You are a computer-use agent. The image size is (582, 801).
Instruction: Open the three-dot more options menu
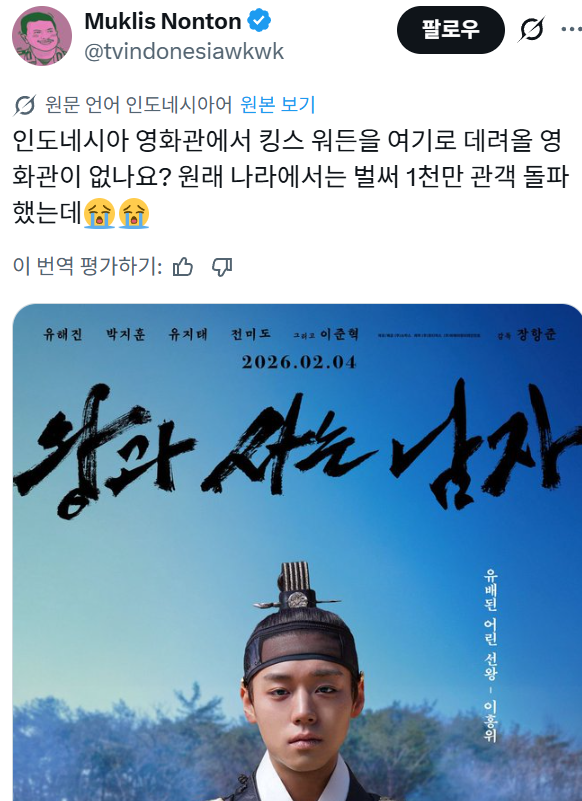572,29
